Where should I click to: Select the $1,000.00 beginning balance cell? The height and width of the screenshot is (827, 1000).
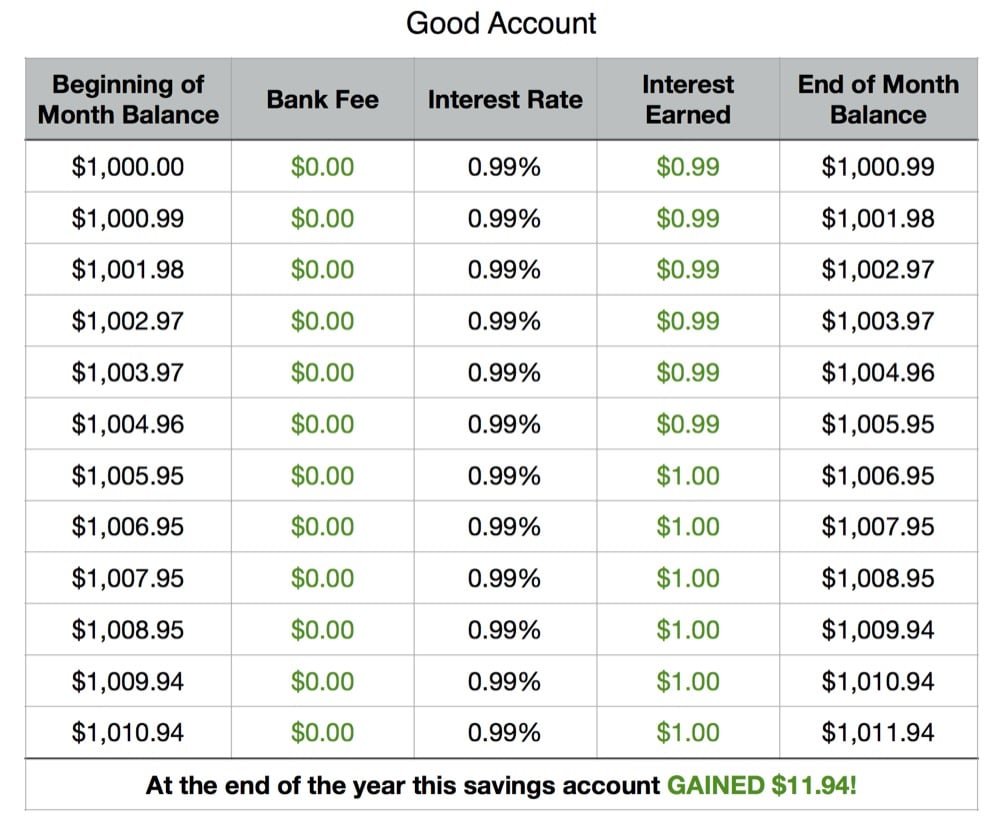pyautogui.click(x=128, y=167)
